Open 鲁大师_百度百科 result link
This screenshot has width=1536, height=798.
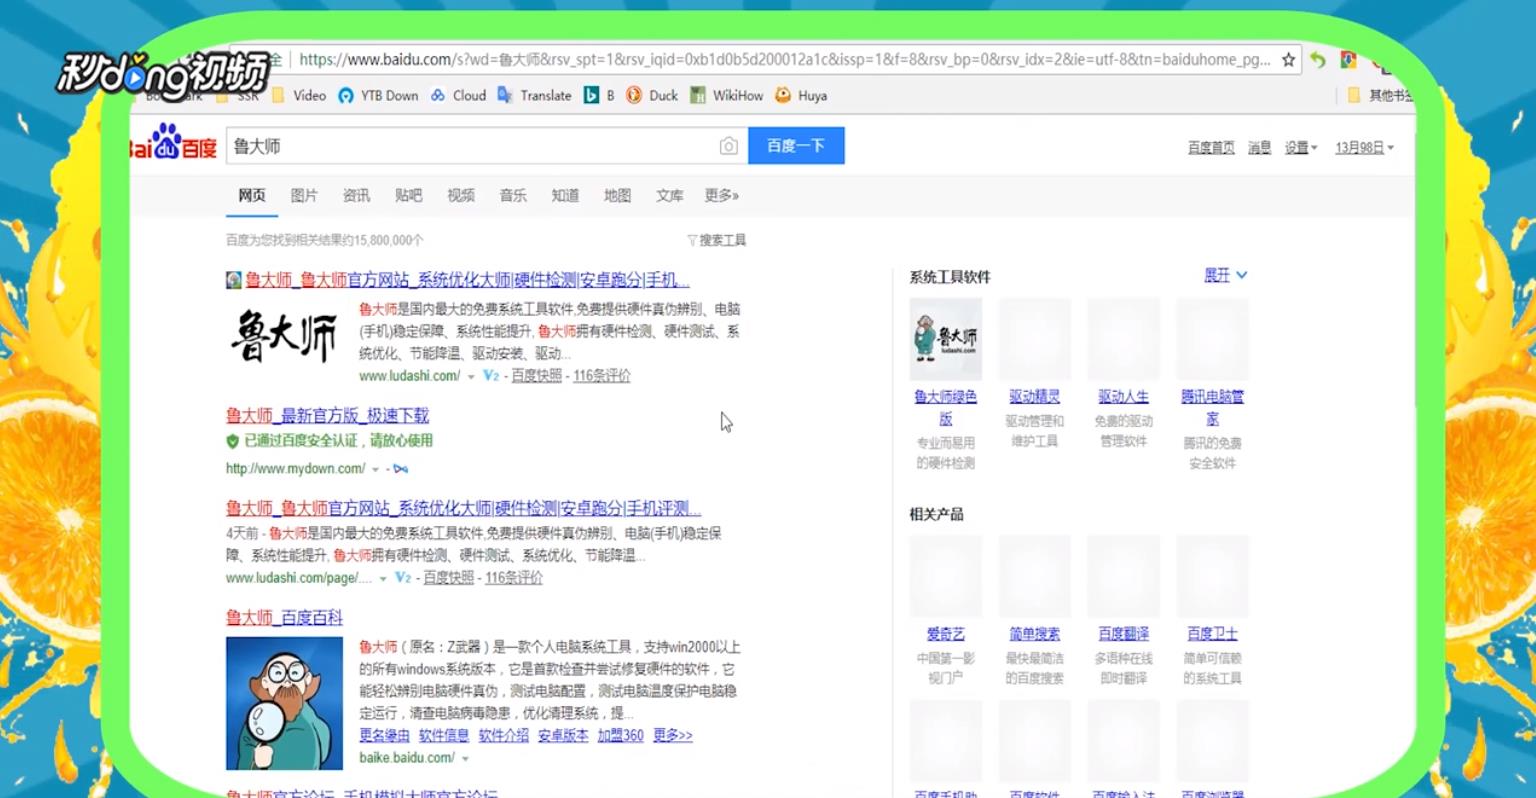click(x=284, y=618)
